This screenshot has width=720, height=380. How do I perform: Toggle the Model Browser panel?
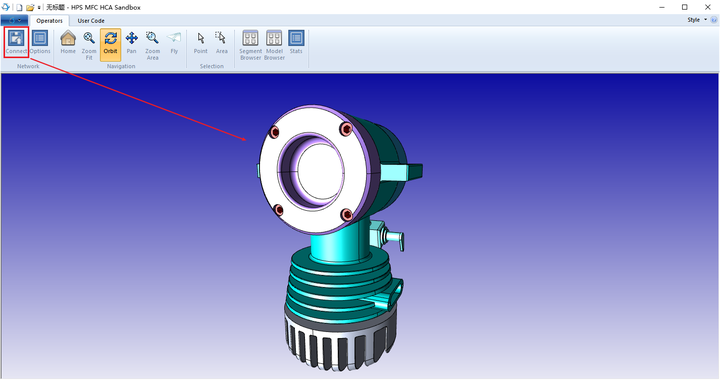274,45
